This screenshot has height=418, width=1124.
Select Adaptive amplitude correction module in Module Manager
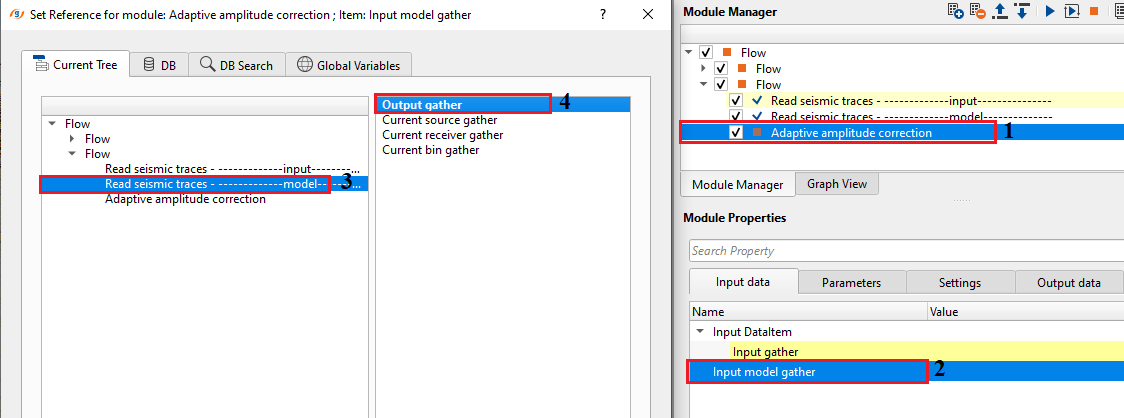click(x=851, y=133)
